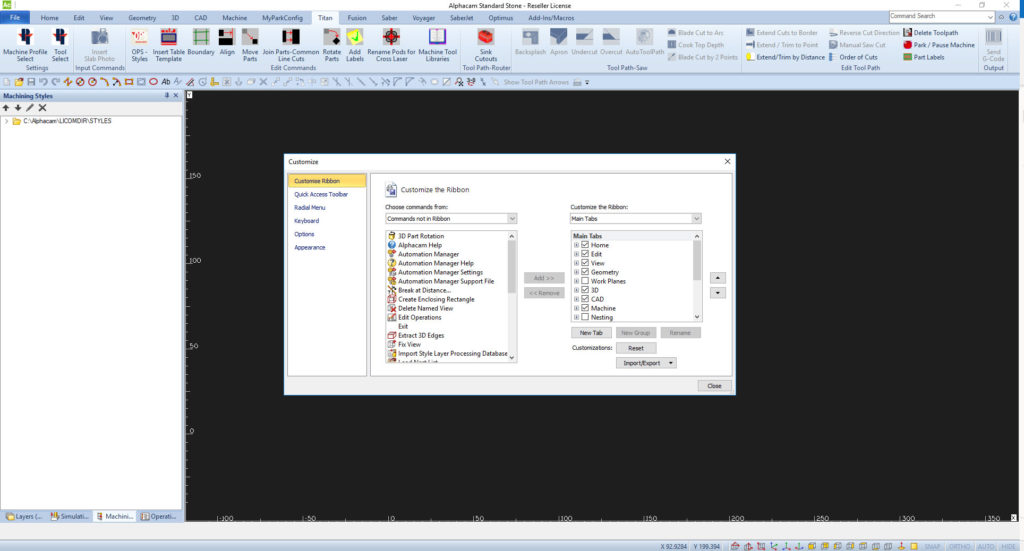
Task: Uncheck the Edit tab checkbox
Action: click(585, 254)
